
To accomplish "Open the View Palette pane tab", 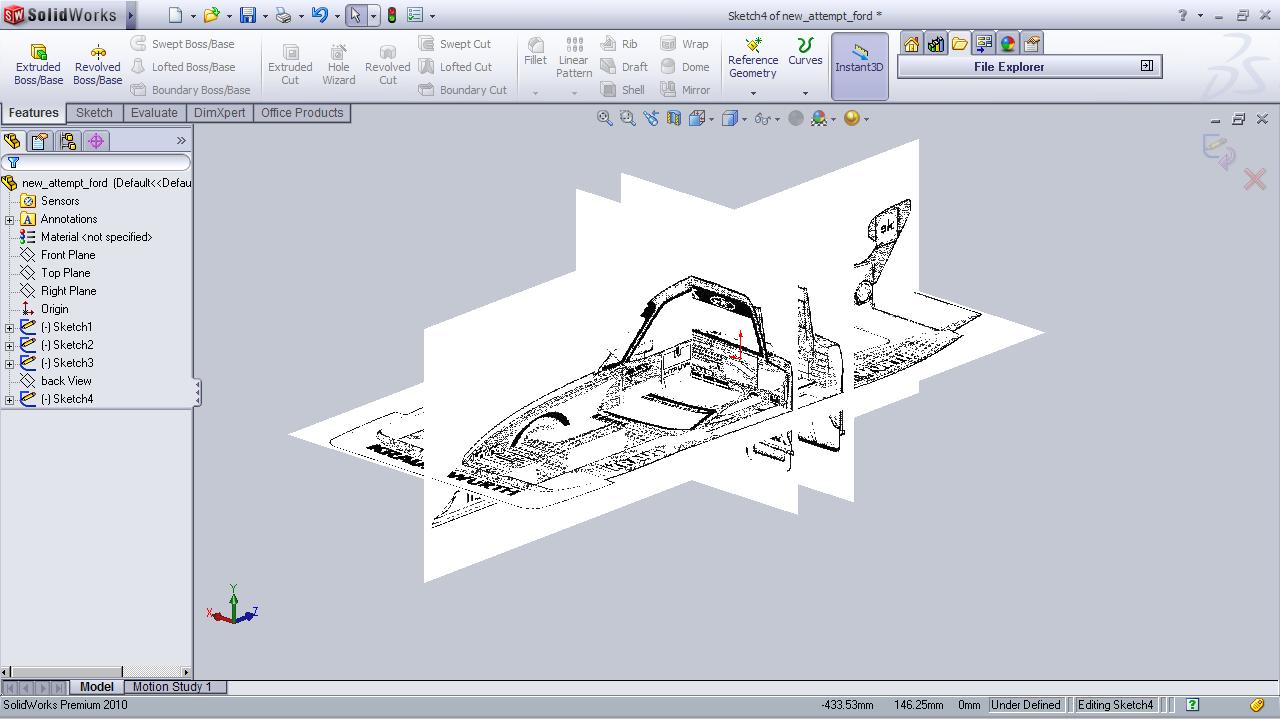I will 983,44.
